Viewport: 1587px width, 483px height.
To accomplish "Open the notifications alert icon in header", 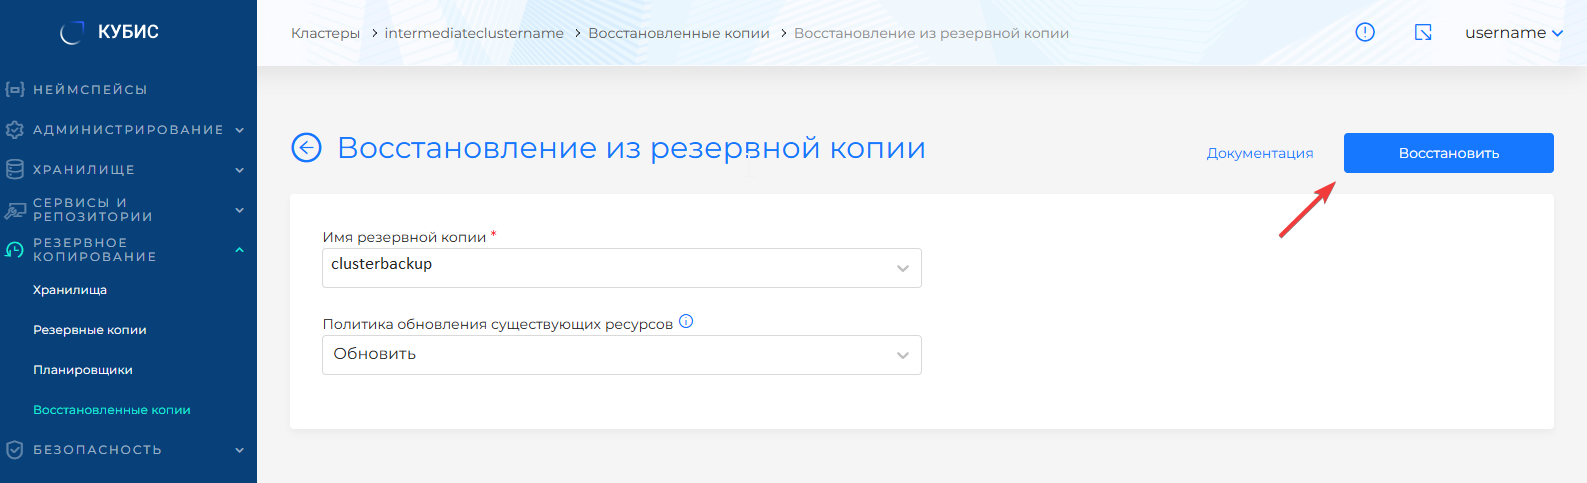I will 1364,33.
